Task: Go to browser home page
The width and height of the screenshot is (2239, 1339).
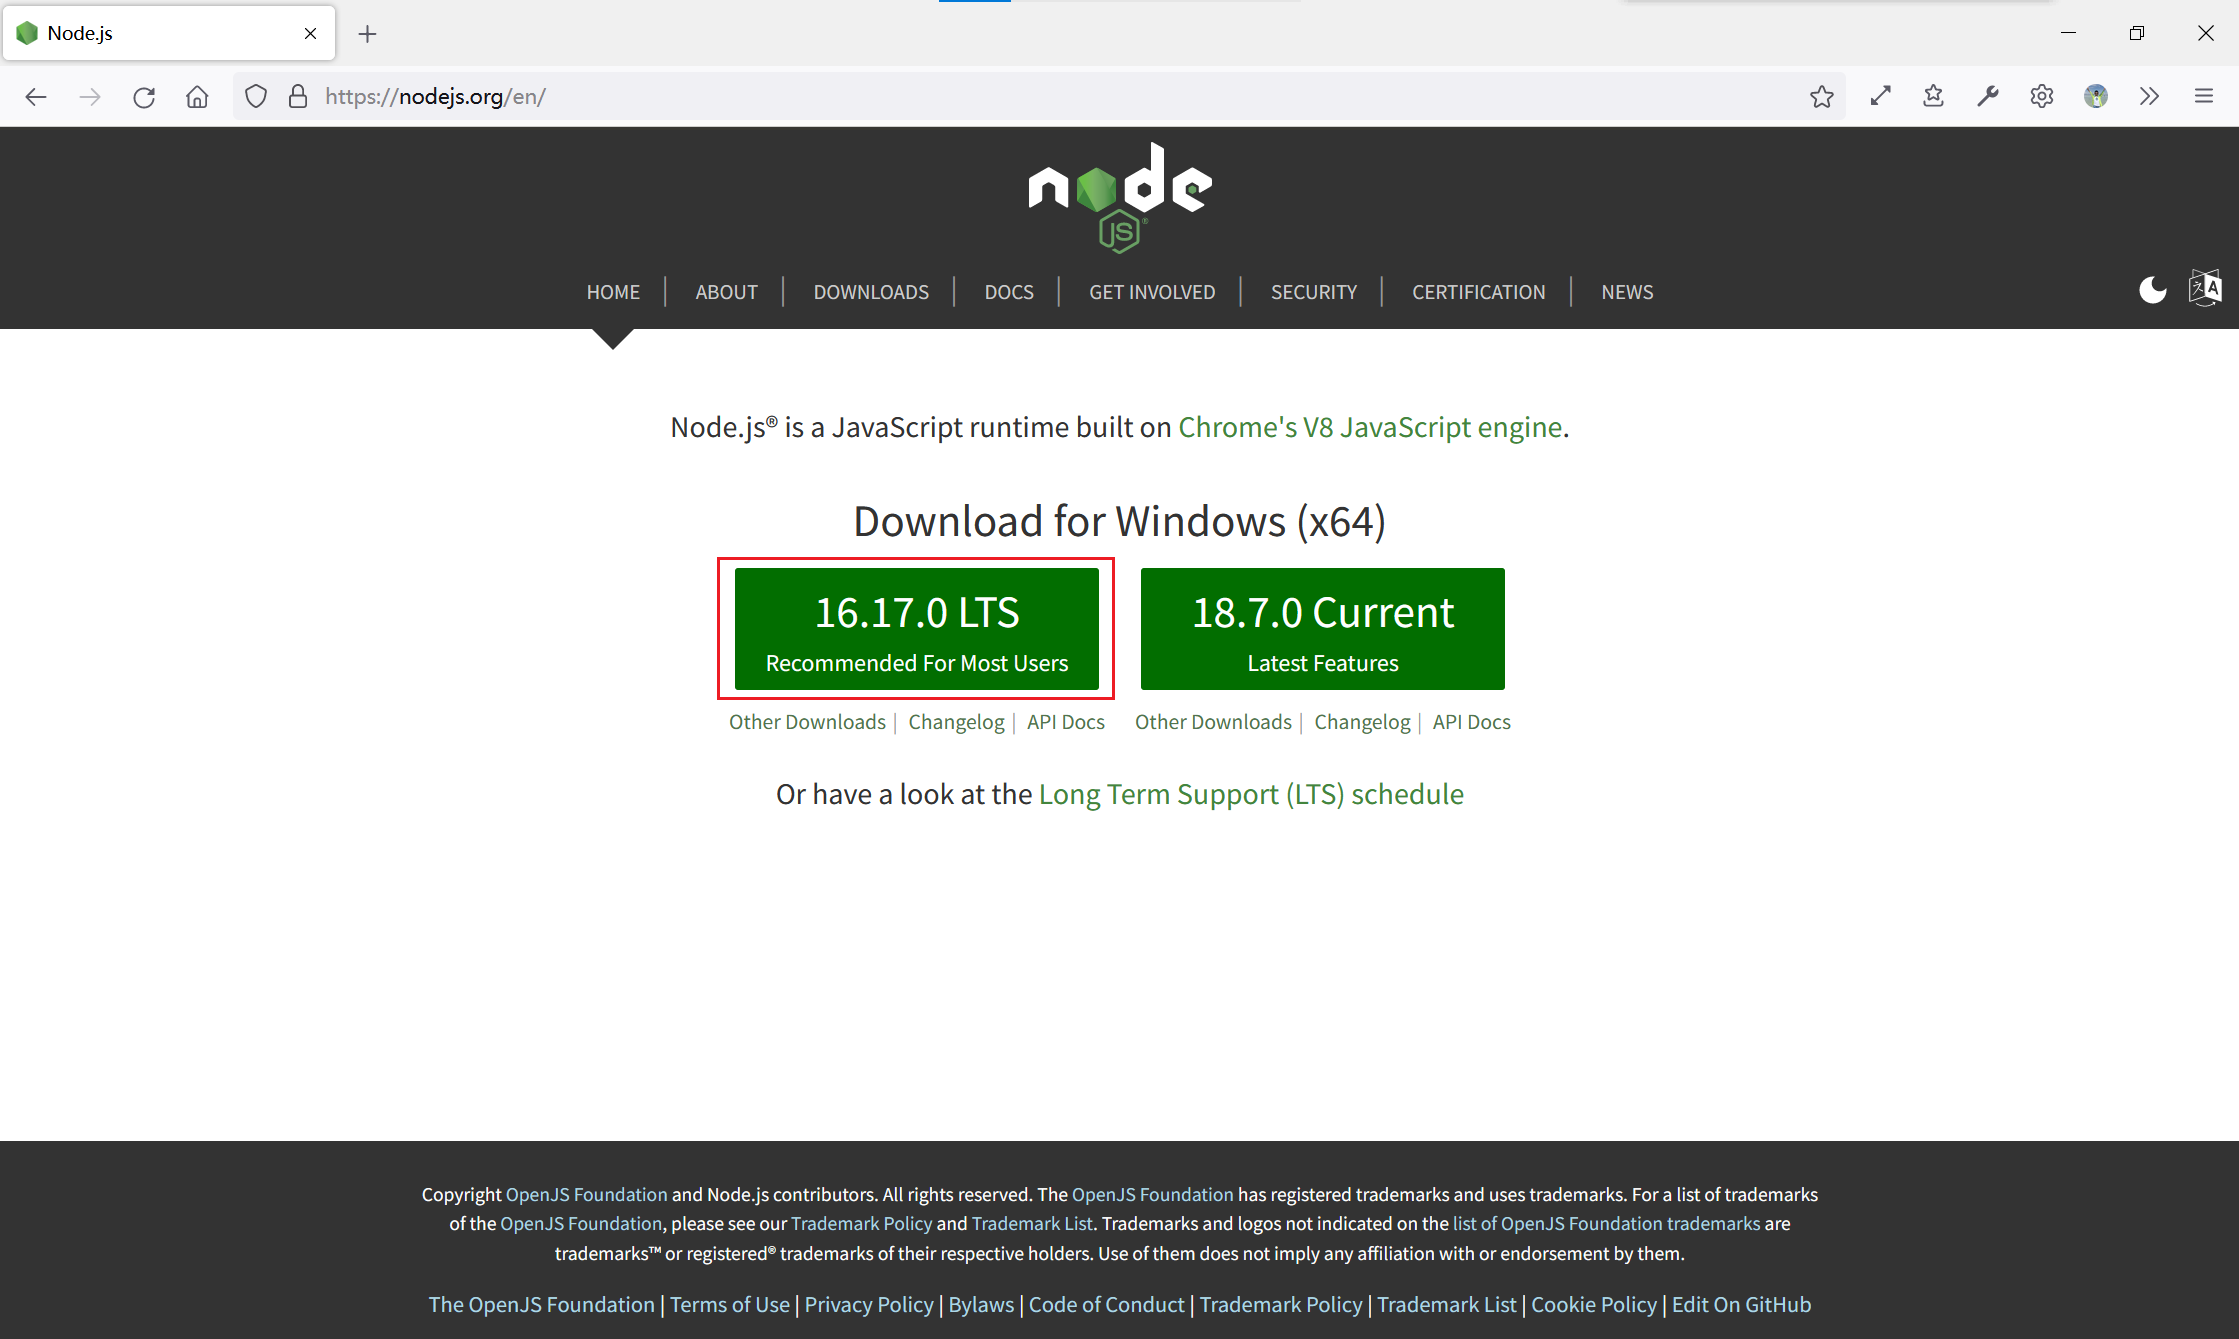Action: click(197, 97)
